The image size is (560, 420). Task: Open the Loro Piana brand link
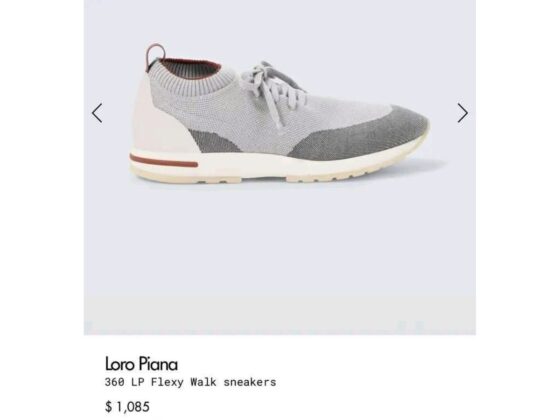coord(141,364)
